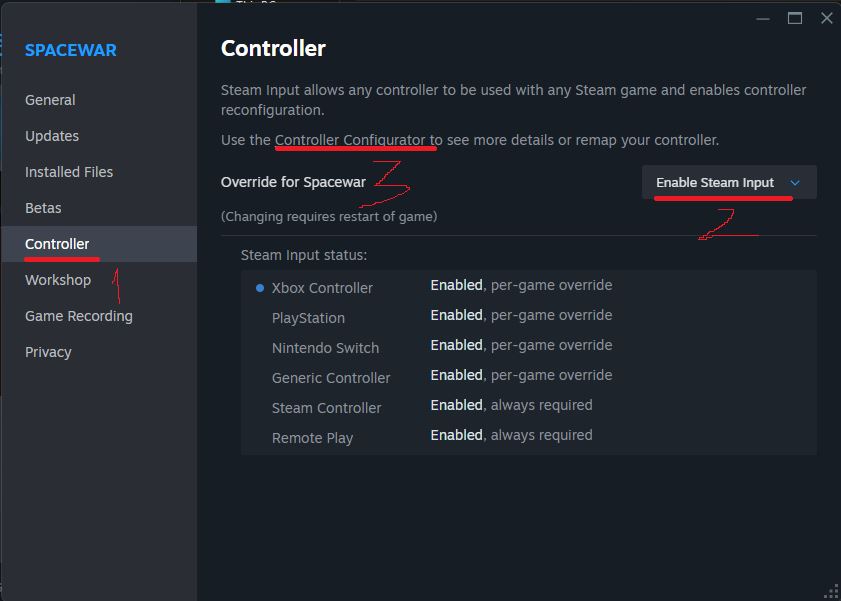This screenshot has width=841, height=601.
Task: Select the Xbox Controller status row
Action: point(322,287)
